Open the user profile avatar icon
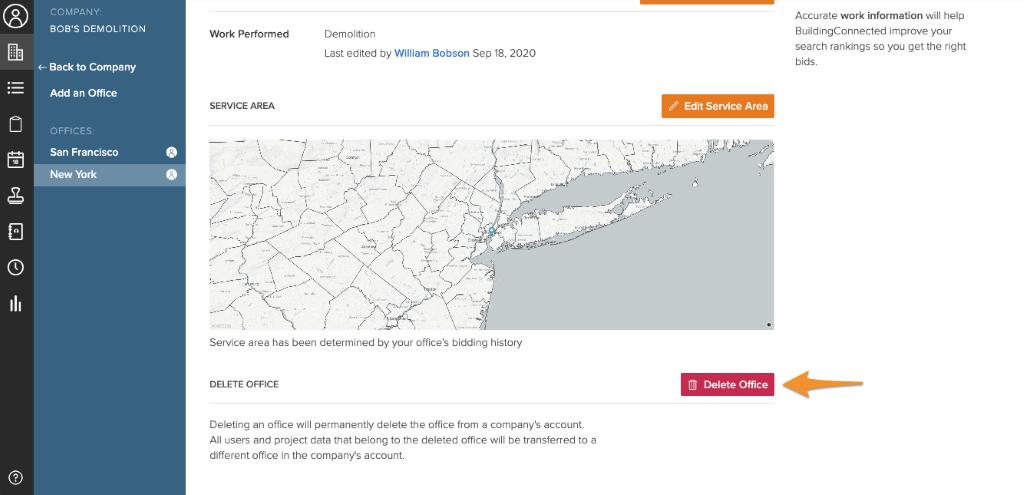The width and height of the screenshot is (1024, 495). pos(16,16)
